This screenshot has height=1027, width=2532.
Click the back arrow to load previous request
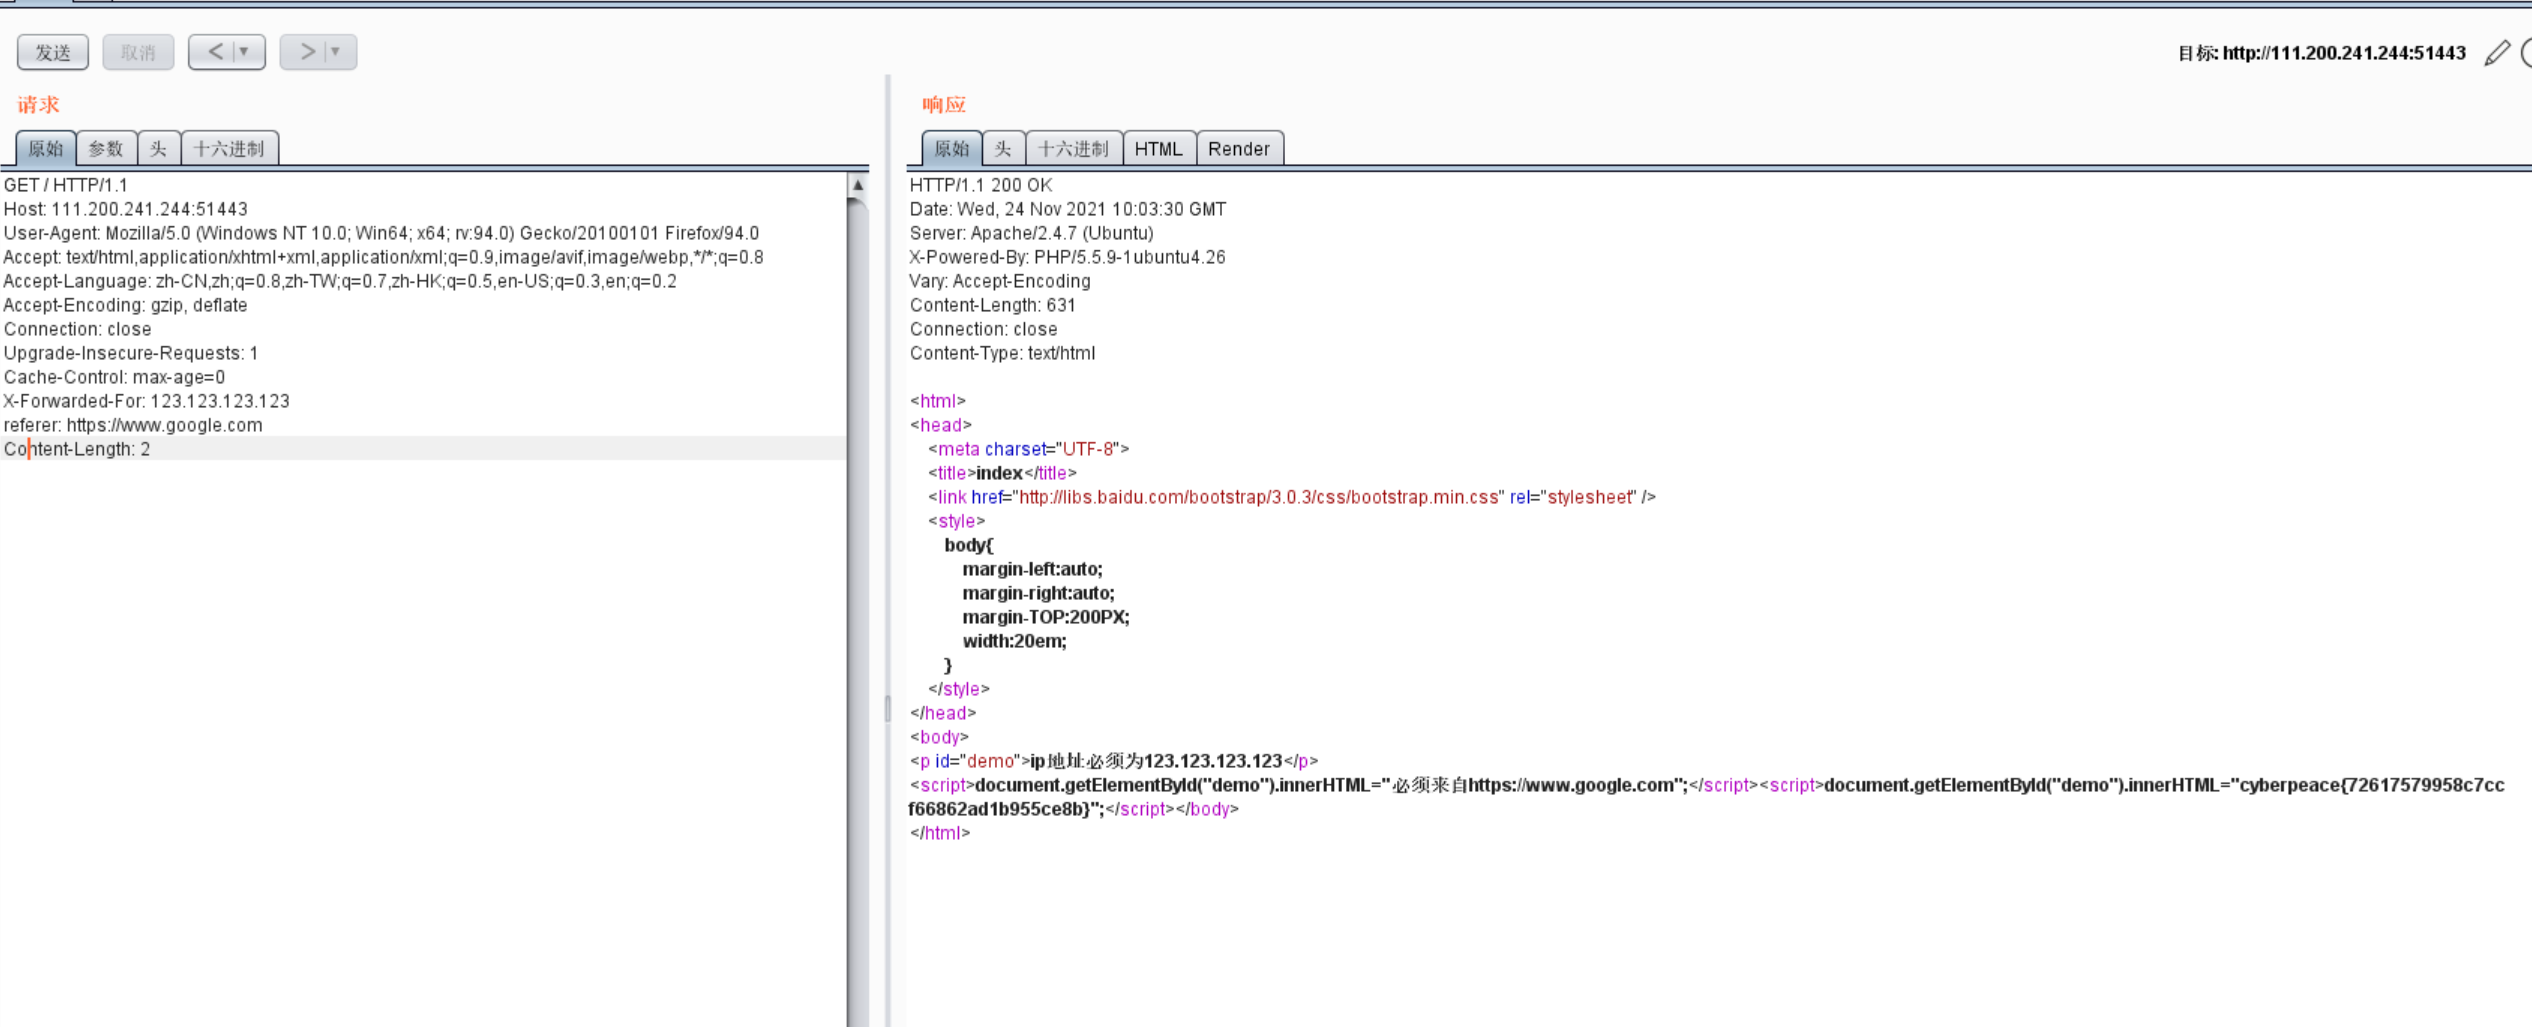(x=216, y=51)
